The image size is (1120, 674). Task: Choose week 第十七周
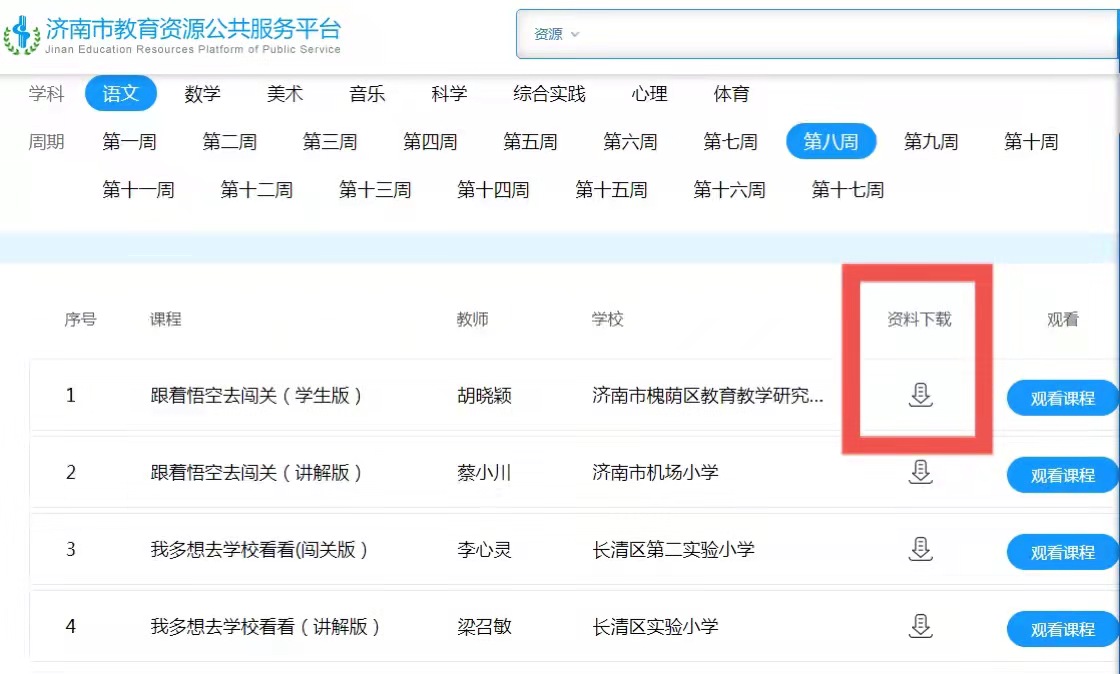pos(847,190)
